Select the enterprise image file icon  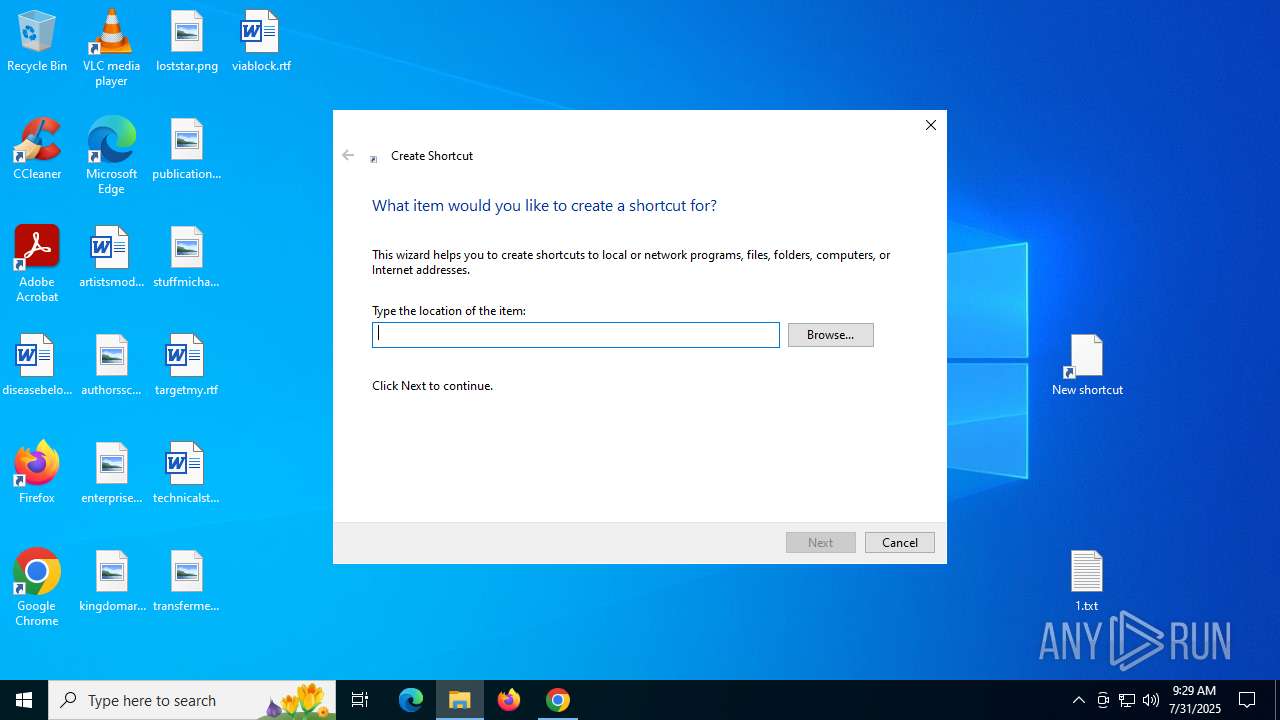111,474
